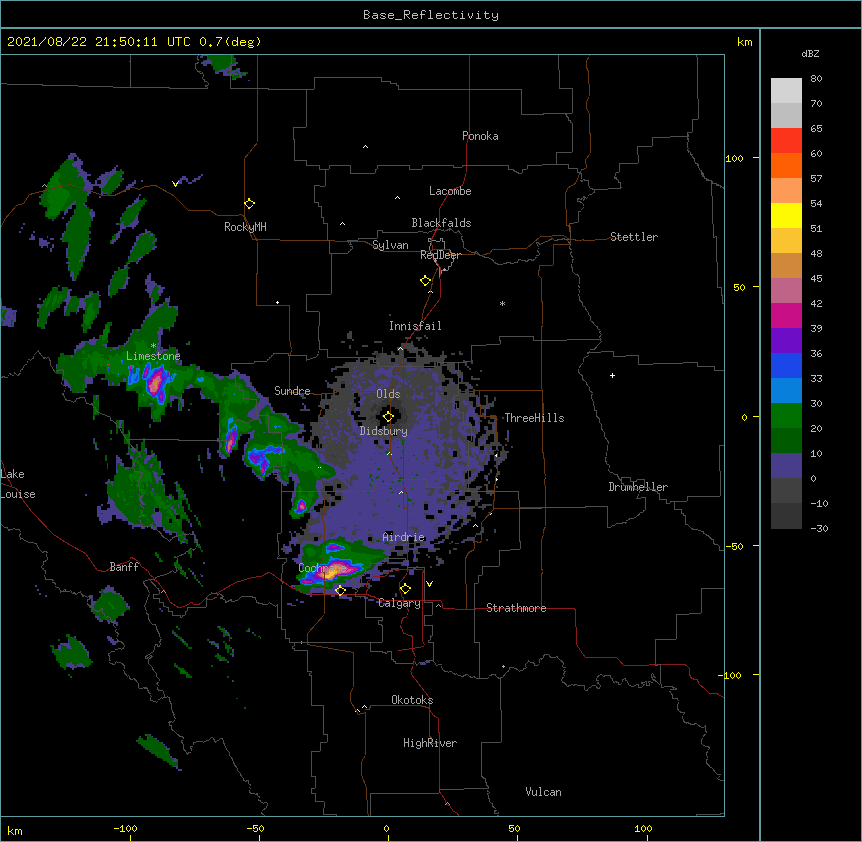Click the -100 tick on the bottom km axis
The width and height of the screenshot is (862, 842).
pyautogui.click(x=125, y=828)
